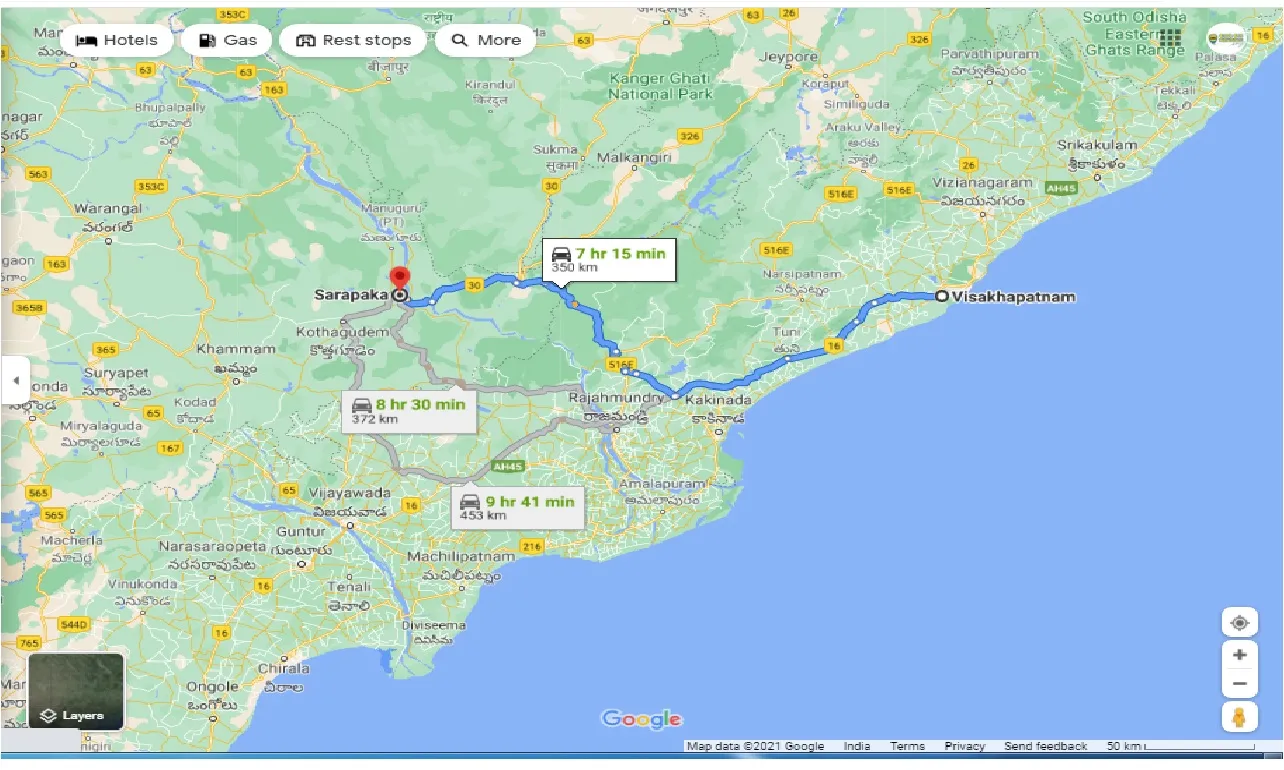The height and width of the screenshot is (770, 1284).
Task: Click the Kirandul town label
Action: click(490, 87)
